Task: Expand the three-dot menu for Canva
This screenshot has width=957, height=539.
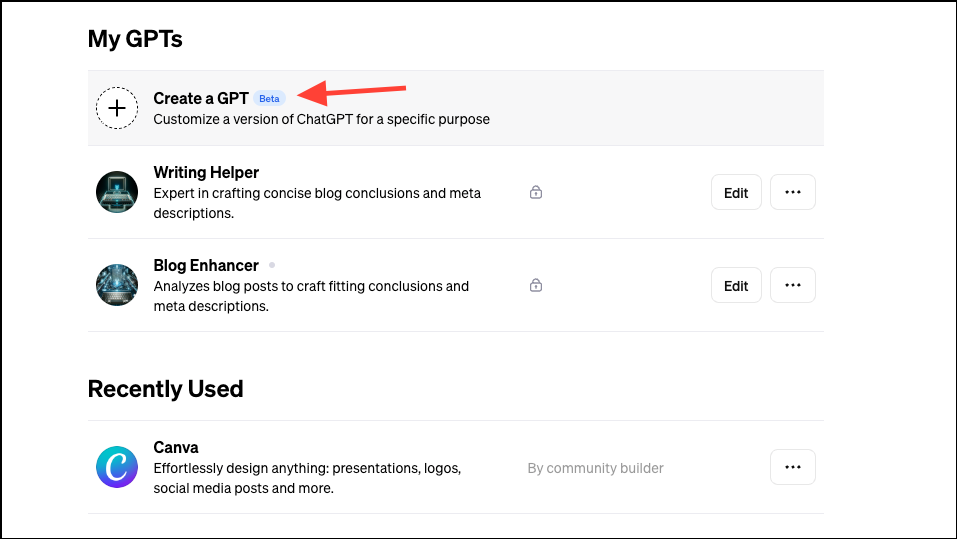Action: pyautogui.click(x=793, y=467)
